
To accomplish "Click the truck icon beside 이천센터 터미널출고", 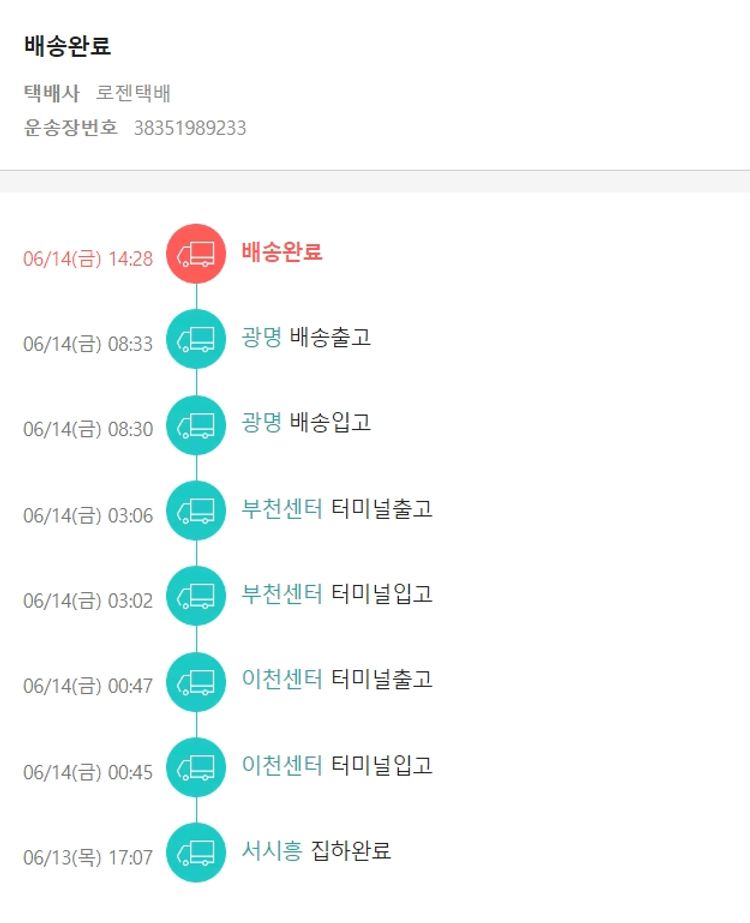I will point(196,682).
